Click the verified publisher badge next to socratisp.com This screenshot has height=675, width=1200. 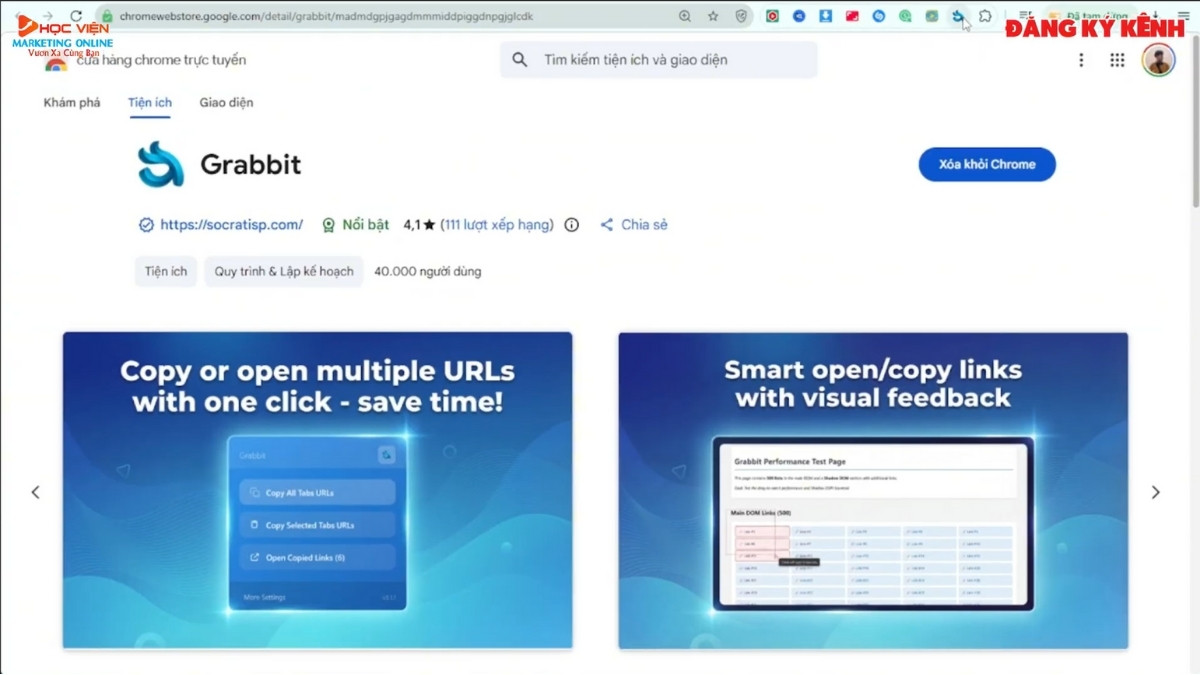tap(148, 224)
